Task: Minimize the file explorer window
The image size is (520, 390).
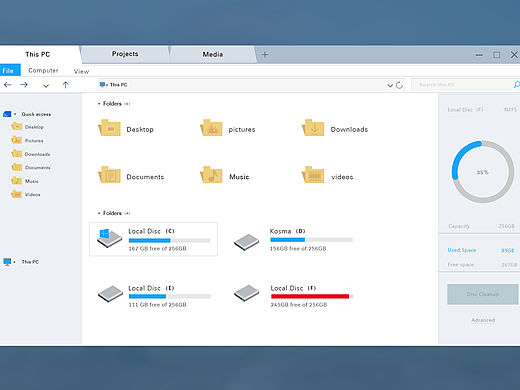Action: (479, 55)
